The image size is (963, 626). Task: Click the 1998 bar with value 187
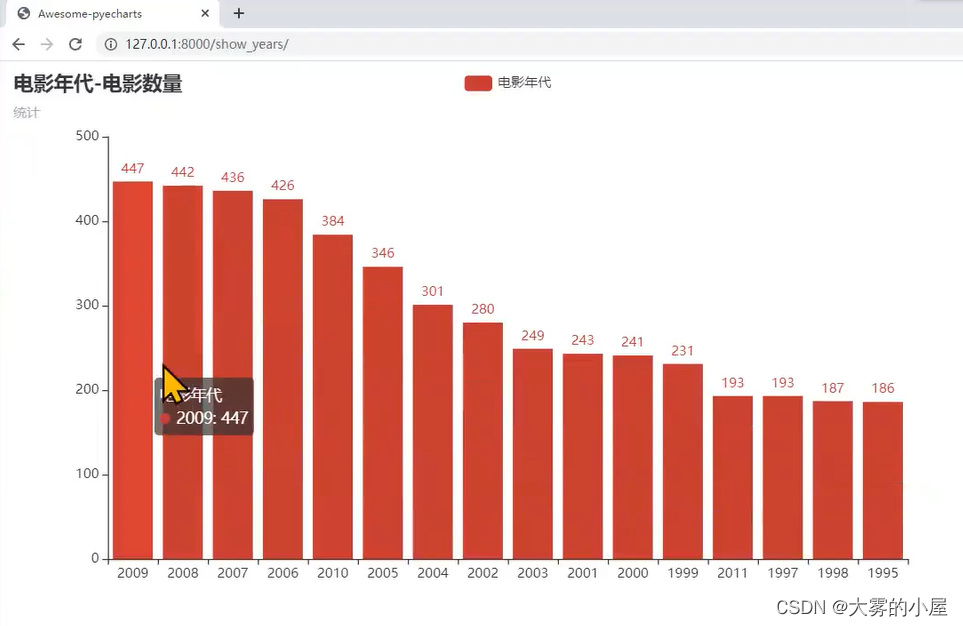click(x=833, y=480)
